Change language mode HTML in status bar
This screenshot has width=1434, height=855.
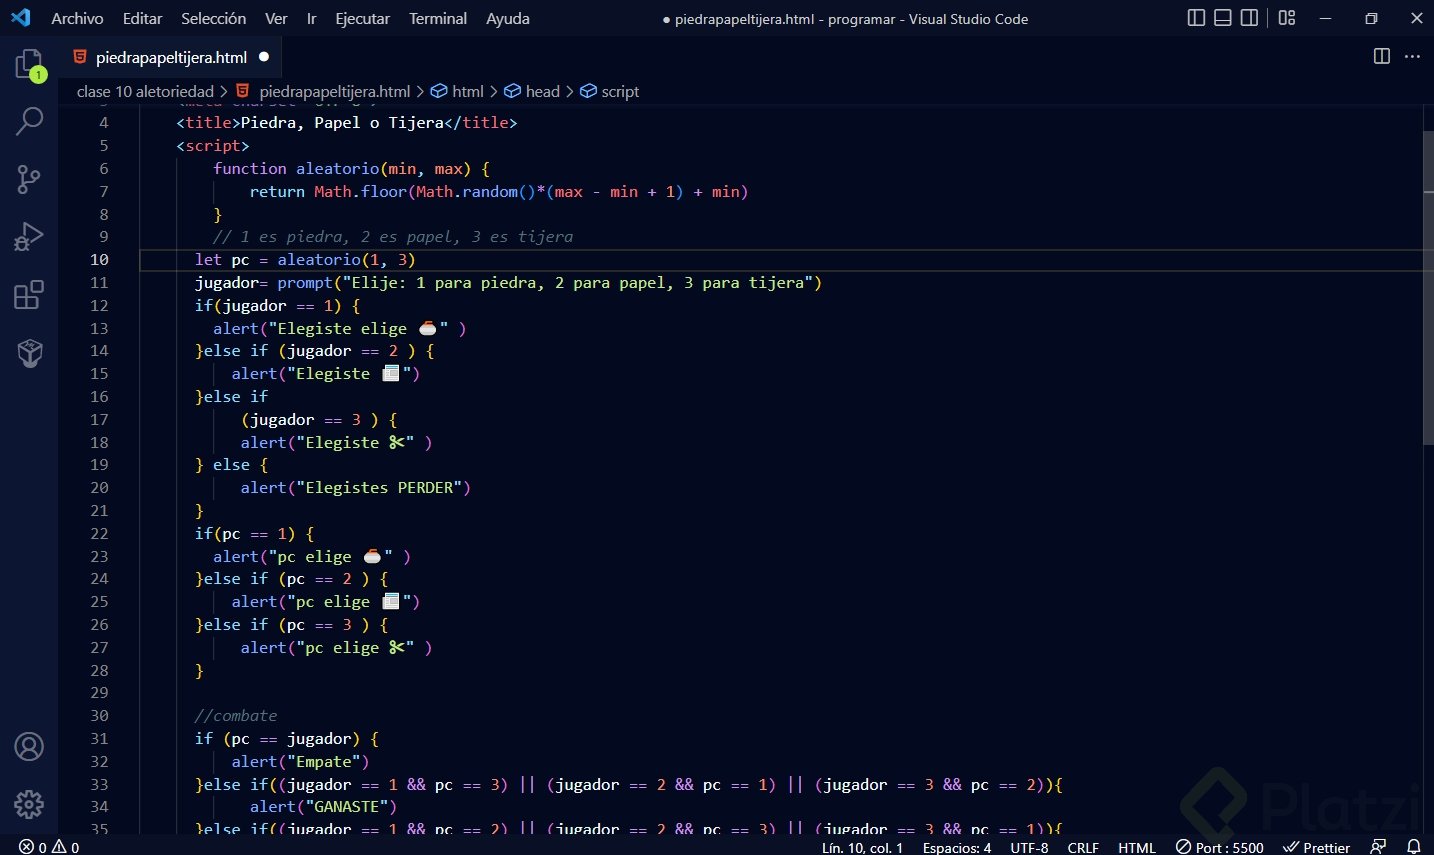click(x=1137, y=847)
